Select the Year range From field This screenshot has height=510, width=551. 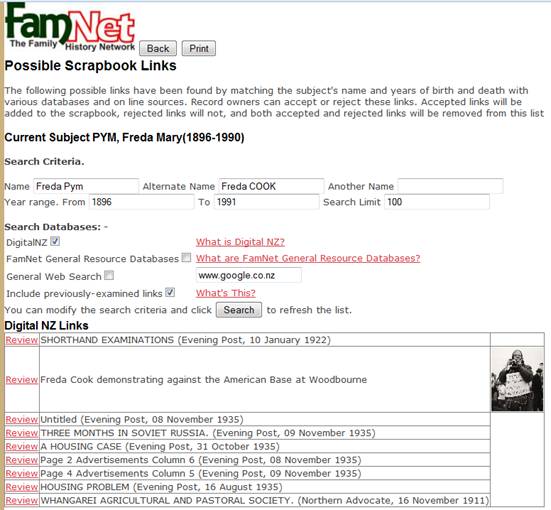(x=141, y=202)
